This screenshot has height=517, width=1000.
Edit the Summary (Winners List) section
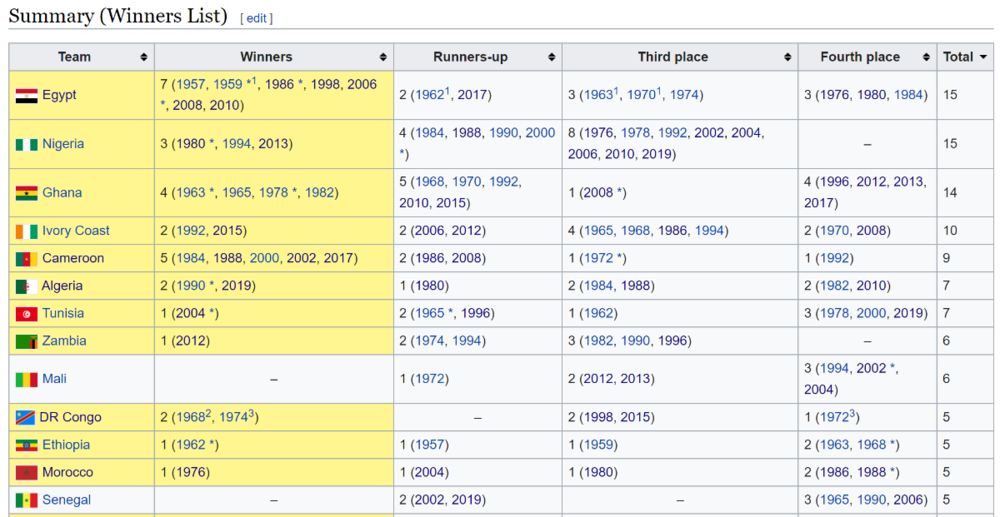(x=256, y=18)
